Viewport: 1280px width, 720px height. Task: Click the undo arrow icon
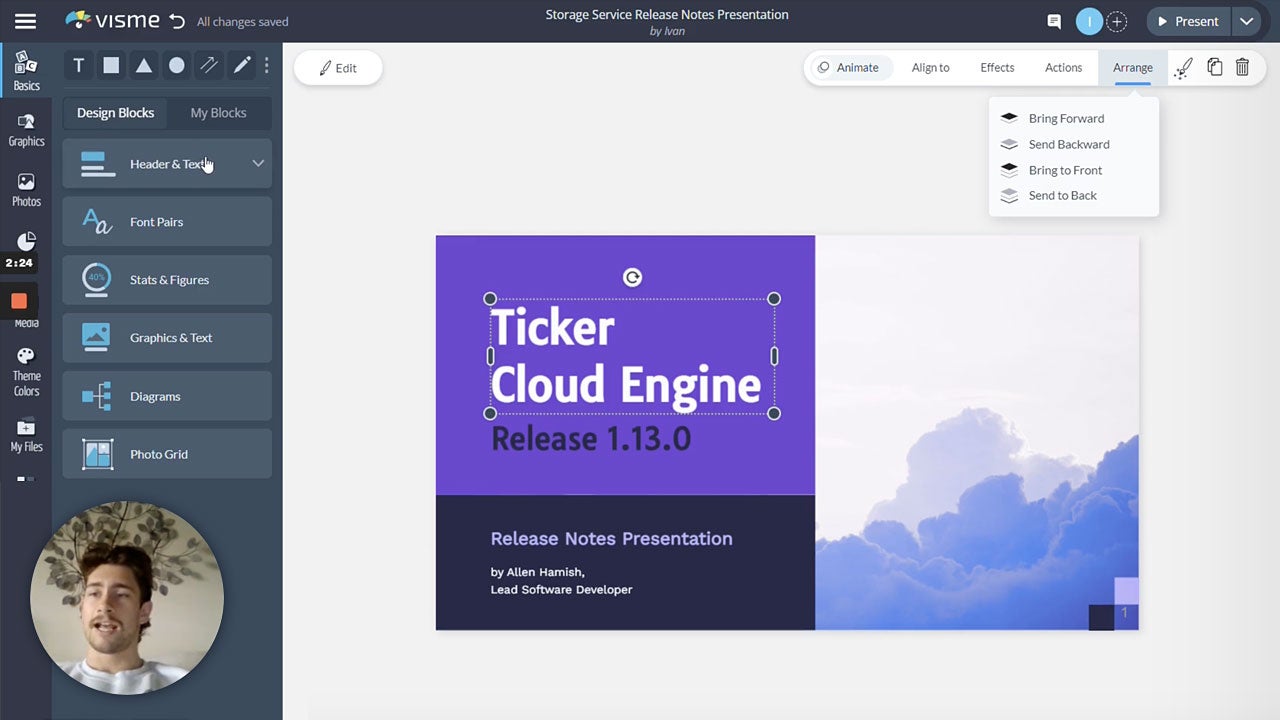(x=177, y=21)
